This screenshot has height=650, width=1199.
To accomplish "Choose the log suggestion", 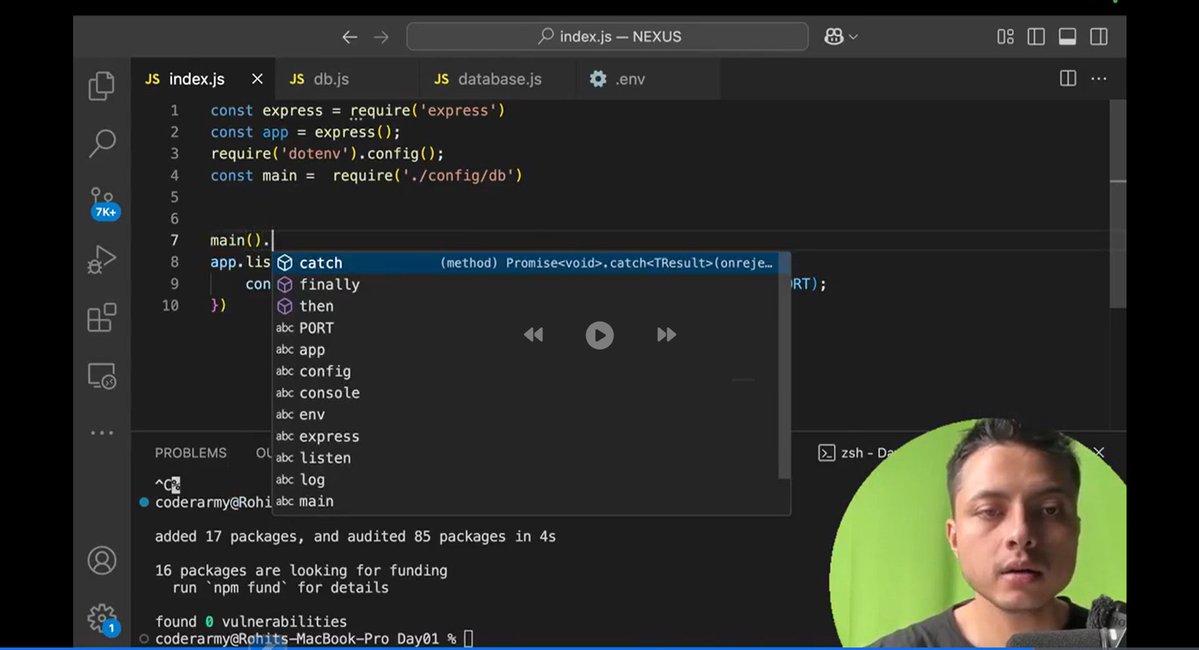I will pyautogui.click(x=525, y=479).
